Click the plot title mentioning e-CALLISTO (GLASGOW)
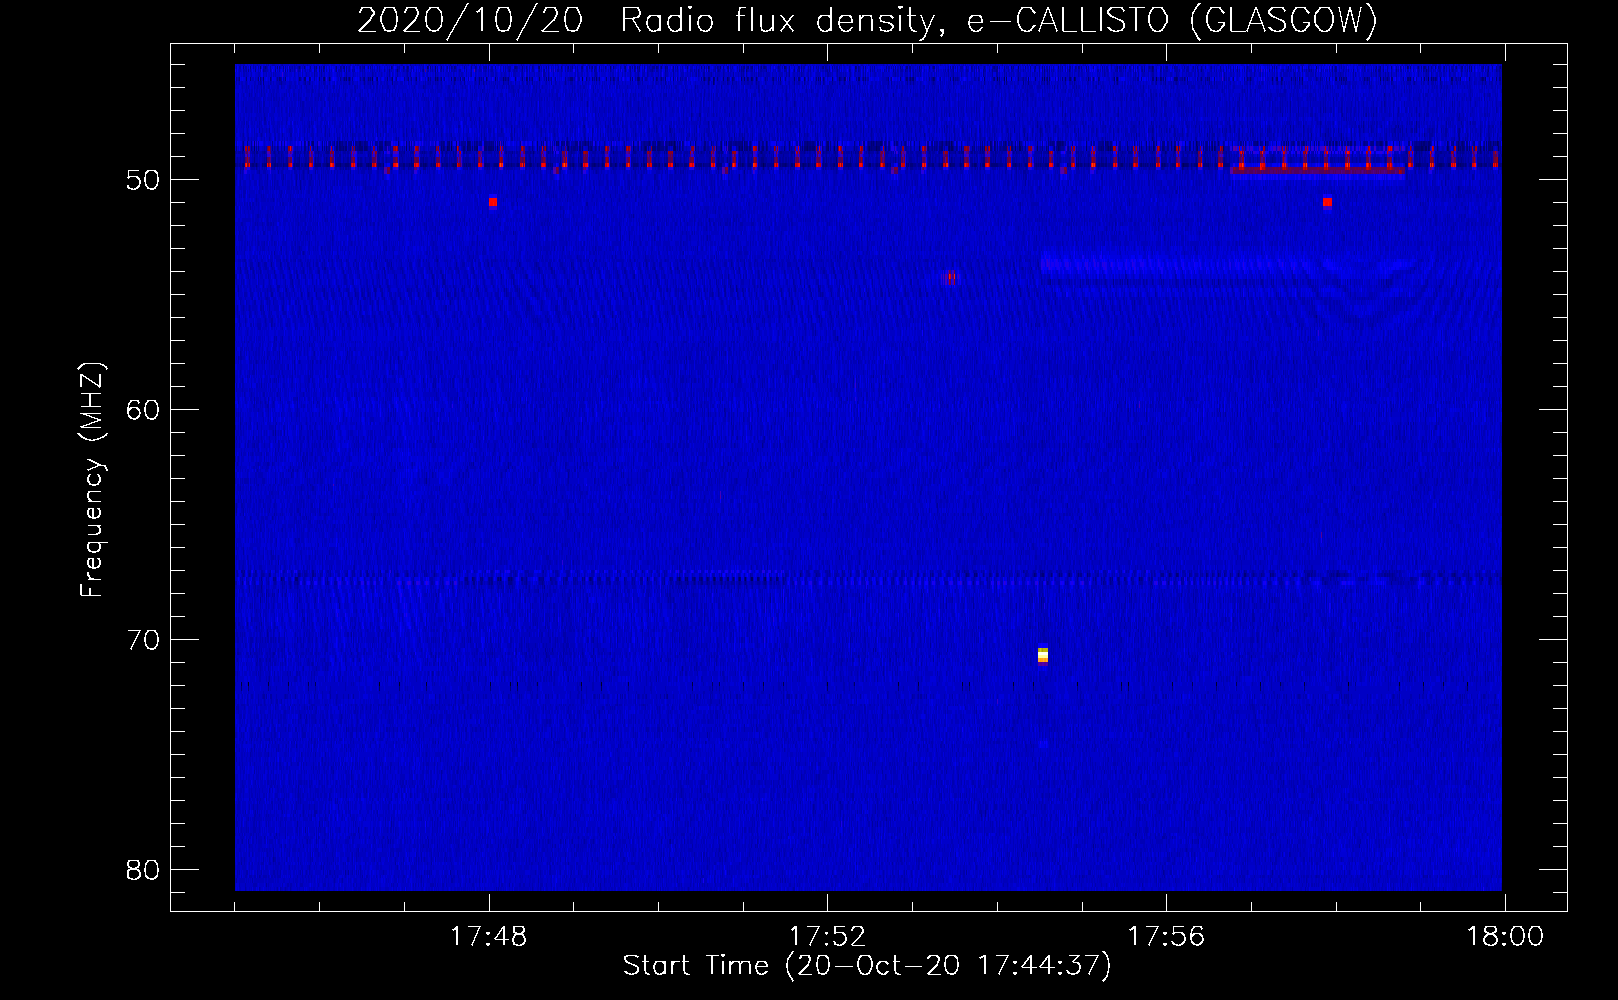The width and height of the screenshot is (1618, 1000). click(x=867, y=19)
